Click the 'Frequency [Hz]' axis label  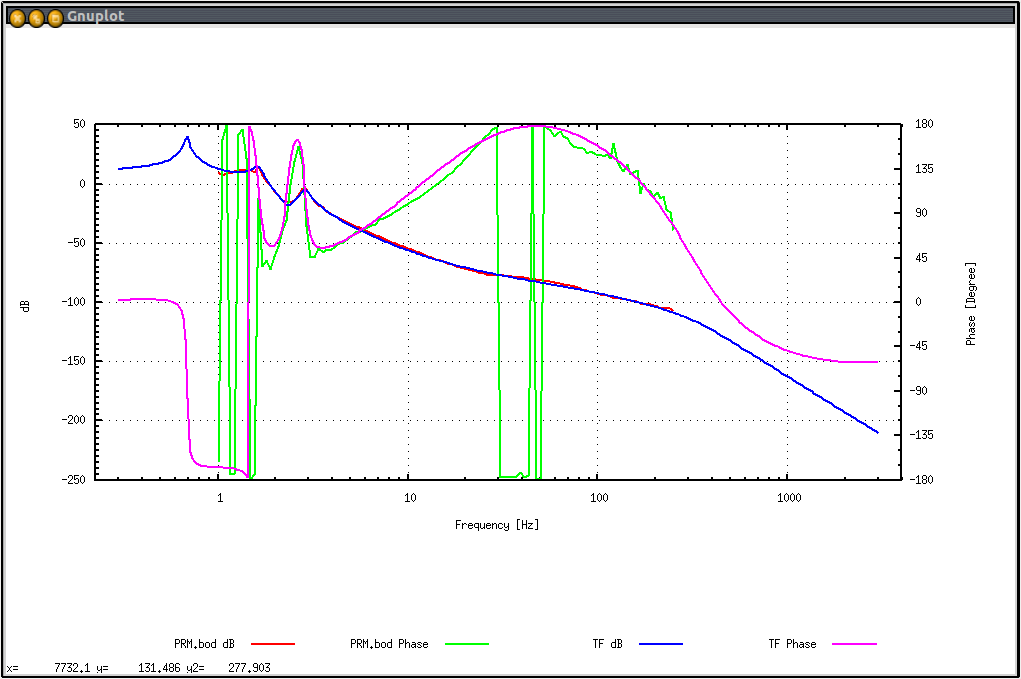pyautogui.click(x=497, y=525)
